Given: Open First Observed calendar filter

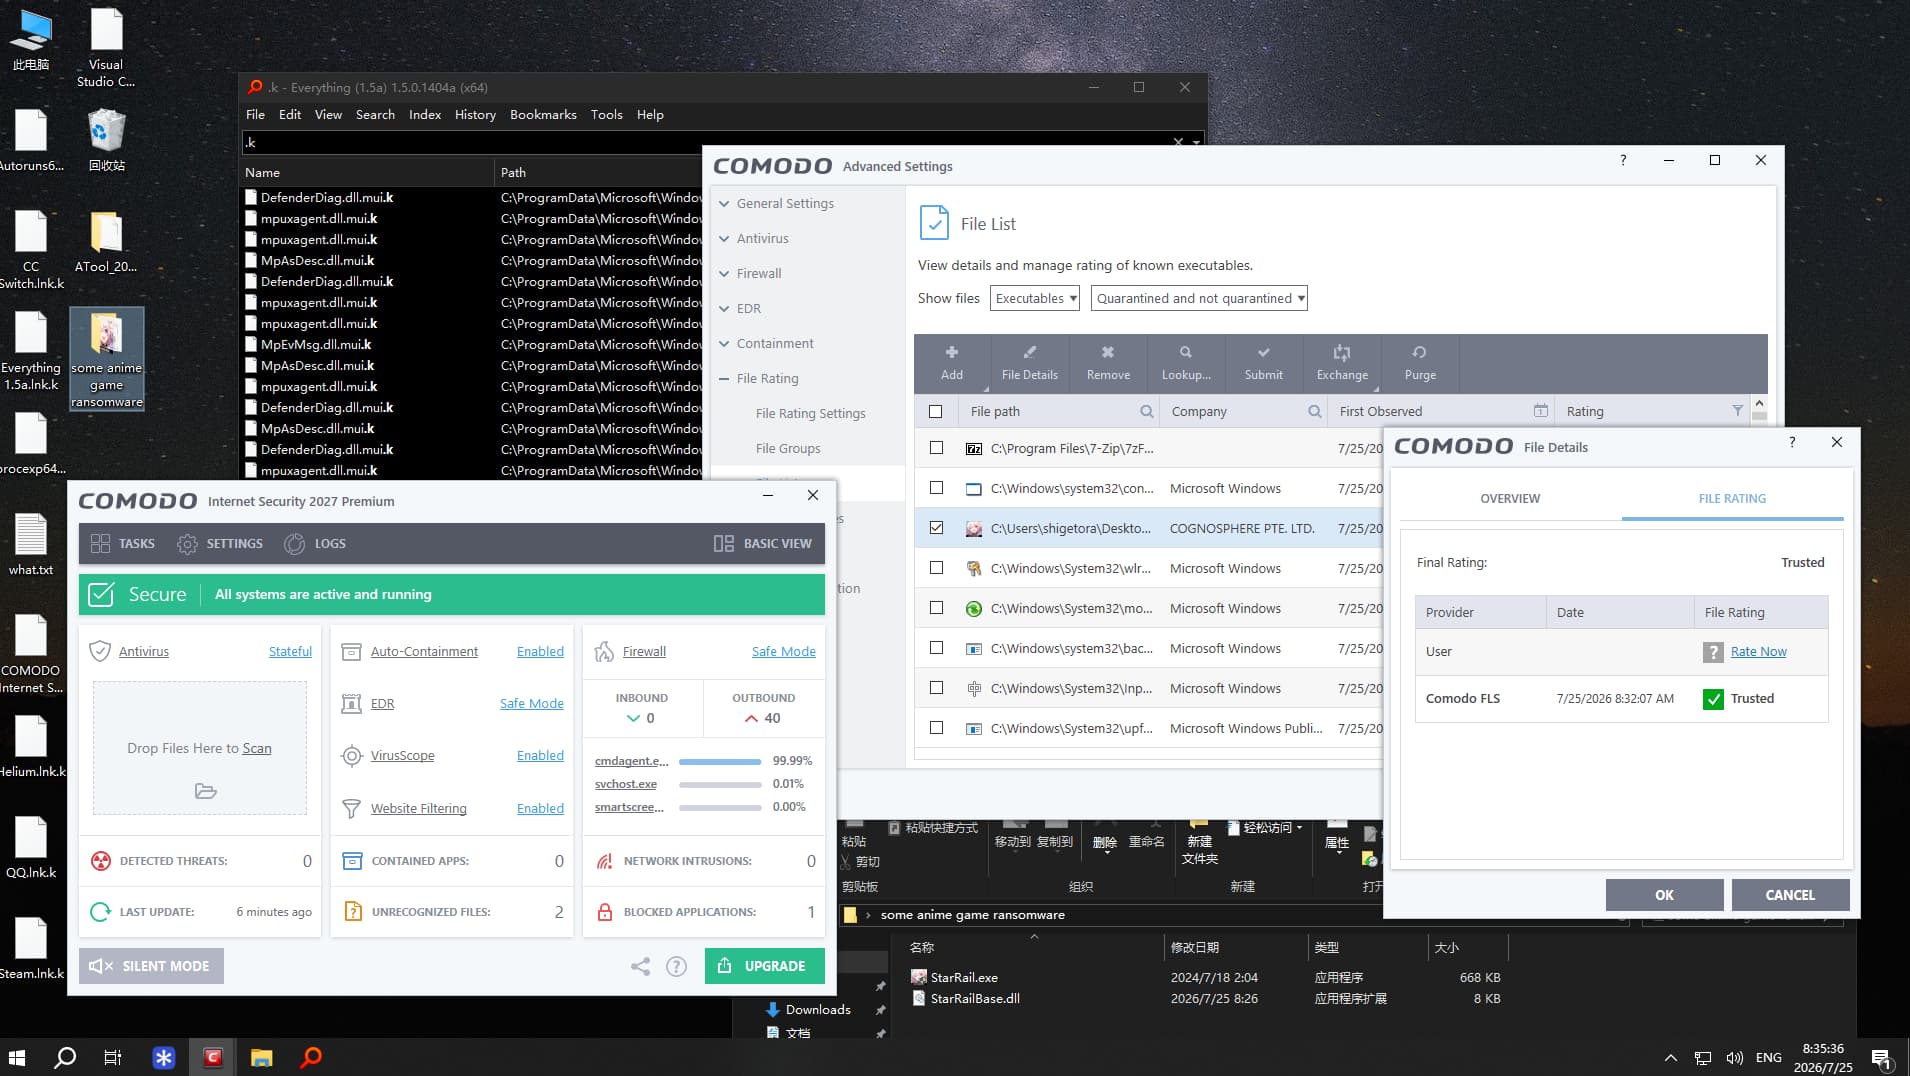Looking at the screenshot, I should pos(1540,411).
